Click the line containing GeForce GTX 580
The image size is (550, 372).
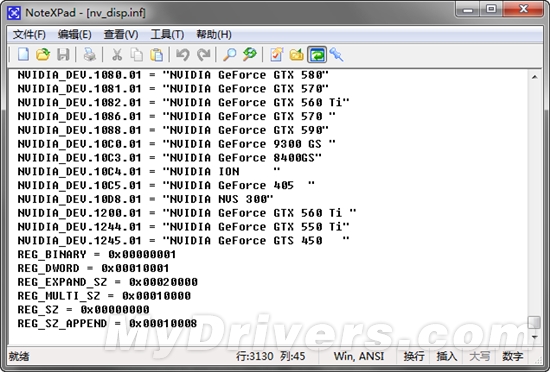pos(173,75)
